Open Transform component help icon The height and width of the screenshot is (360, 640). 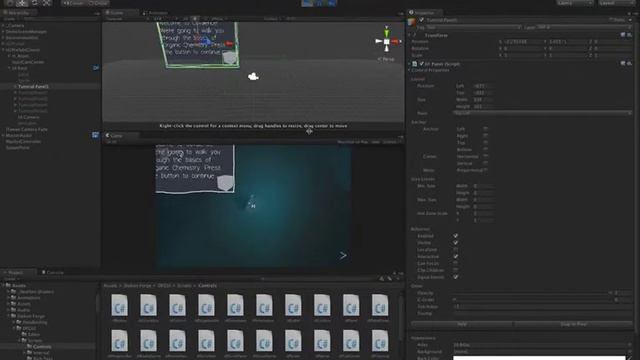click(623, 35)
